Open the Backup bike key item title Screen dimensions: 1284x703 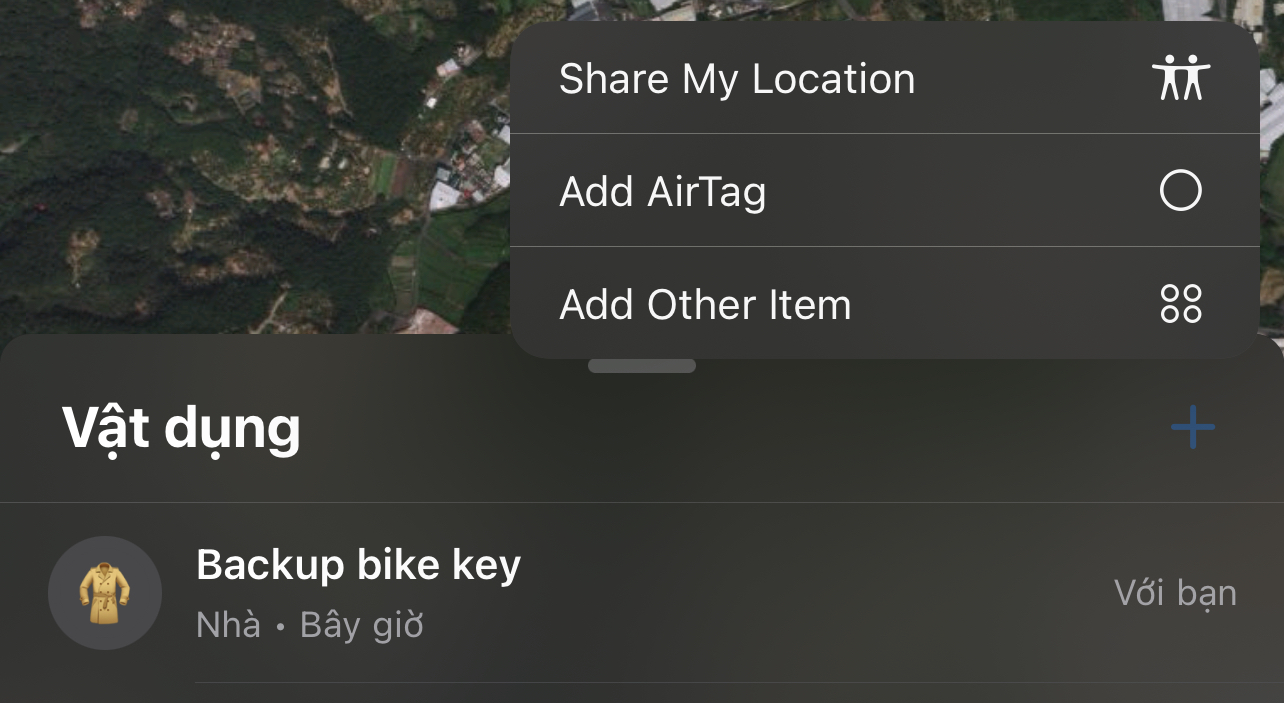point(358,565)
